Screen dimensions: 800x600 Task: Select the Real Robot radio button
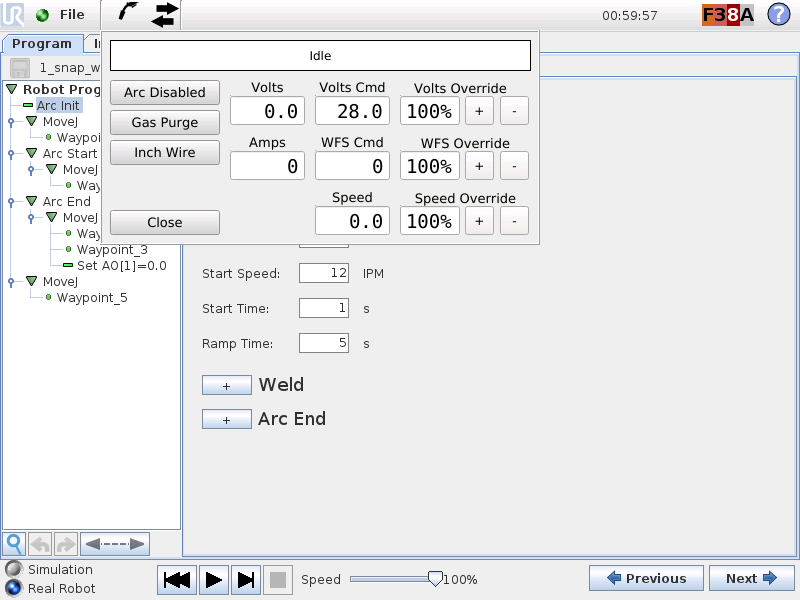point(13,587)
